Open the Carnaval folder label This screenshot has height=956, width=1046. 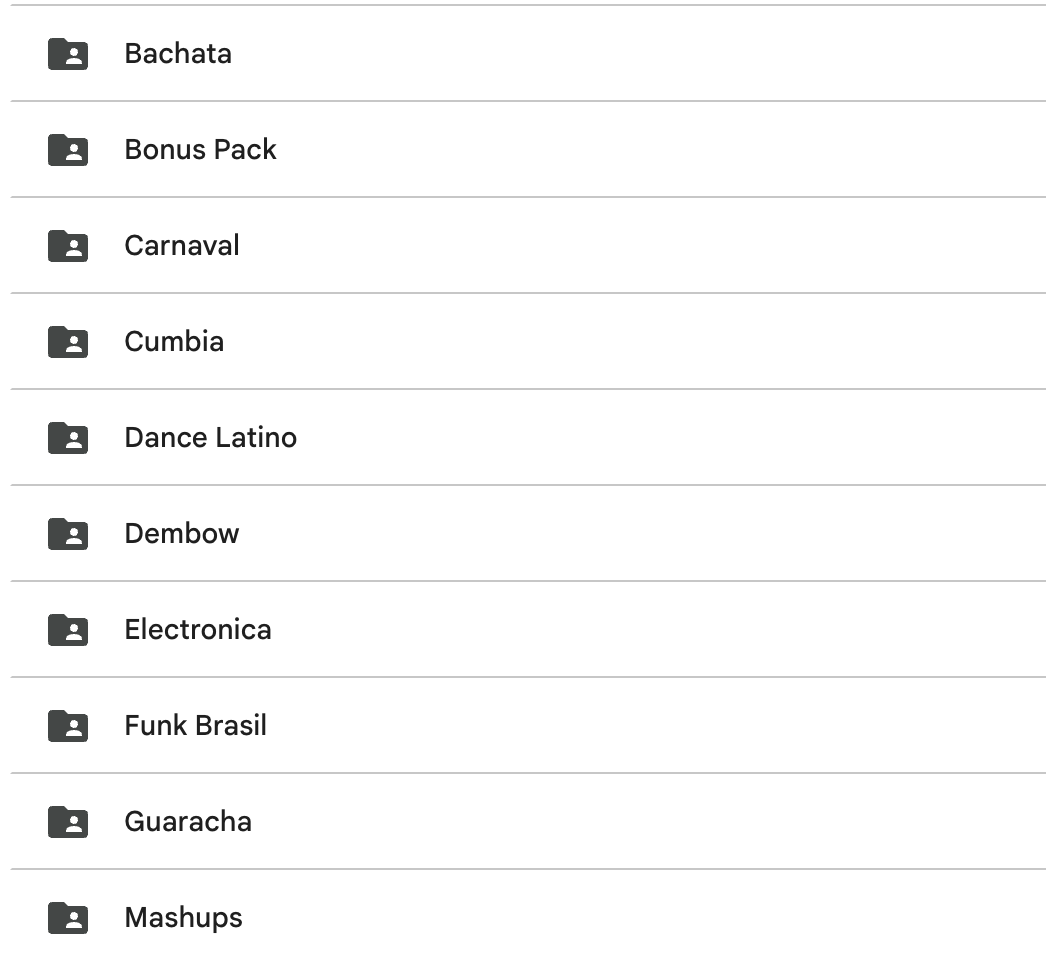point(182,246)
